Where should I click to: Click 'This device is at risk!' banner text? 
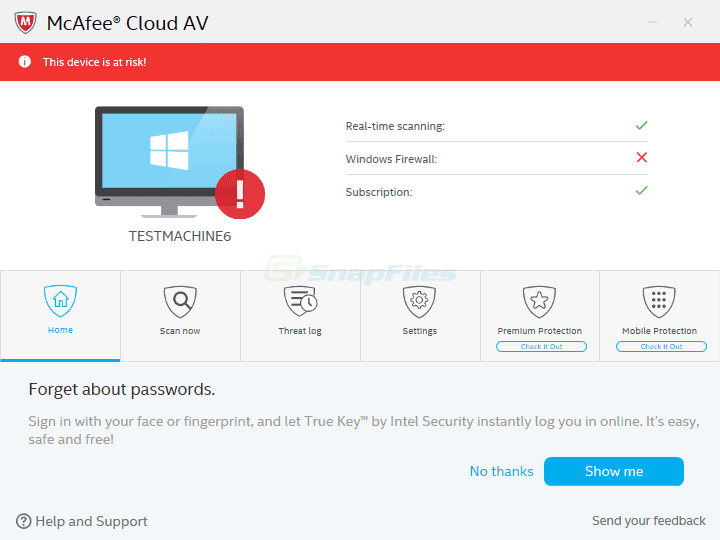point(95,62)
